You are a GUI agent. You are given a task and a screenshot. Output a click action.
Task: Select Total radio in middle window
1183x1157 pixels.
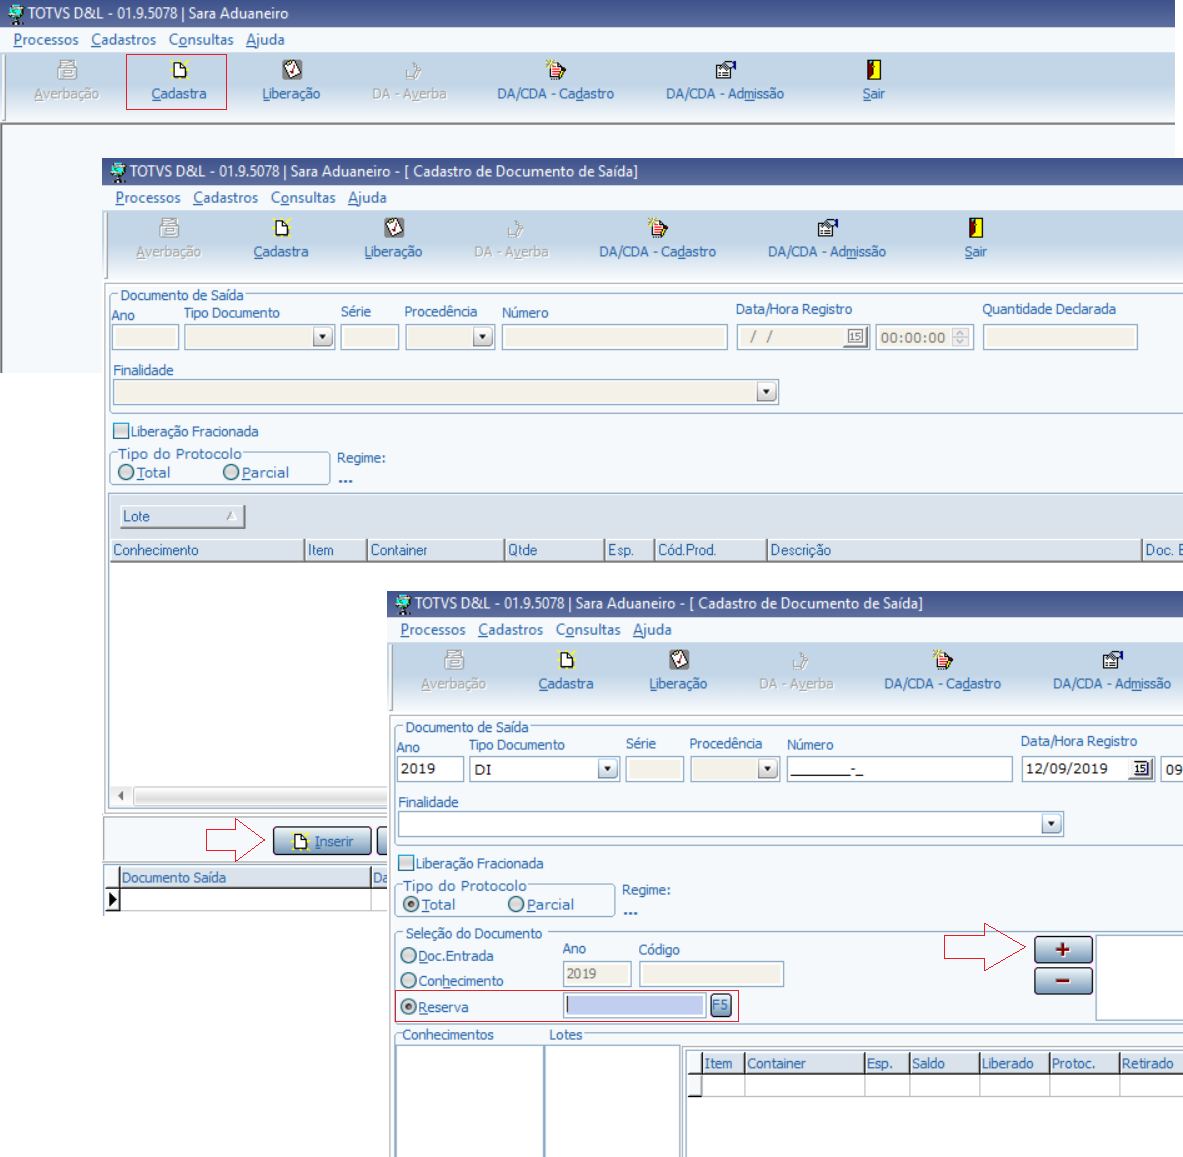pyautogui.click(x=126, y=472)
